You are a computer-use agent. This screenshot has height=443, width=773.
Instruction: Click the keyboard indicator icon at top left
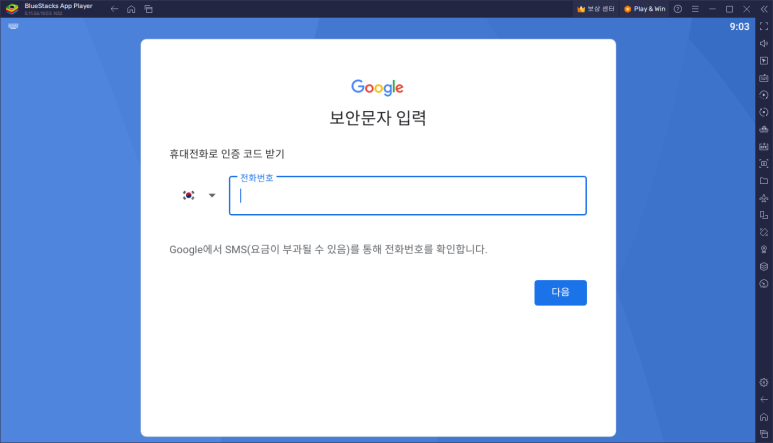(13, 26)
